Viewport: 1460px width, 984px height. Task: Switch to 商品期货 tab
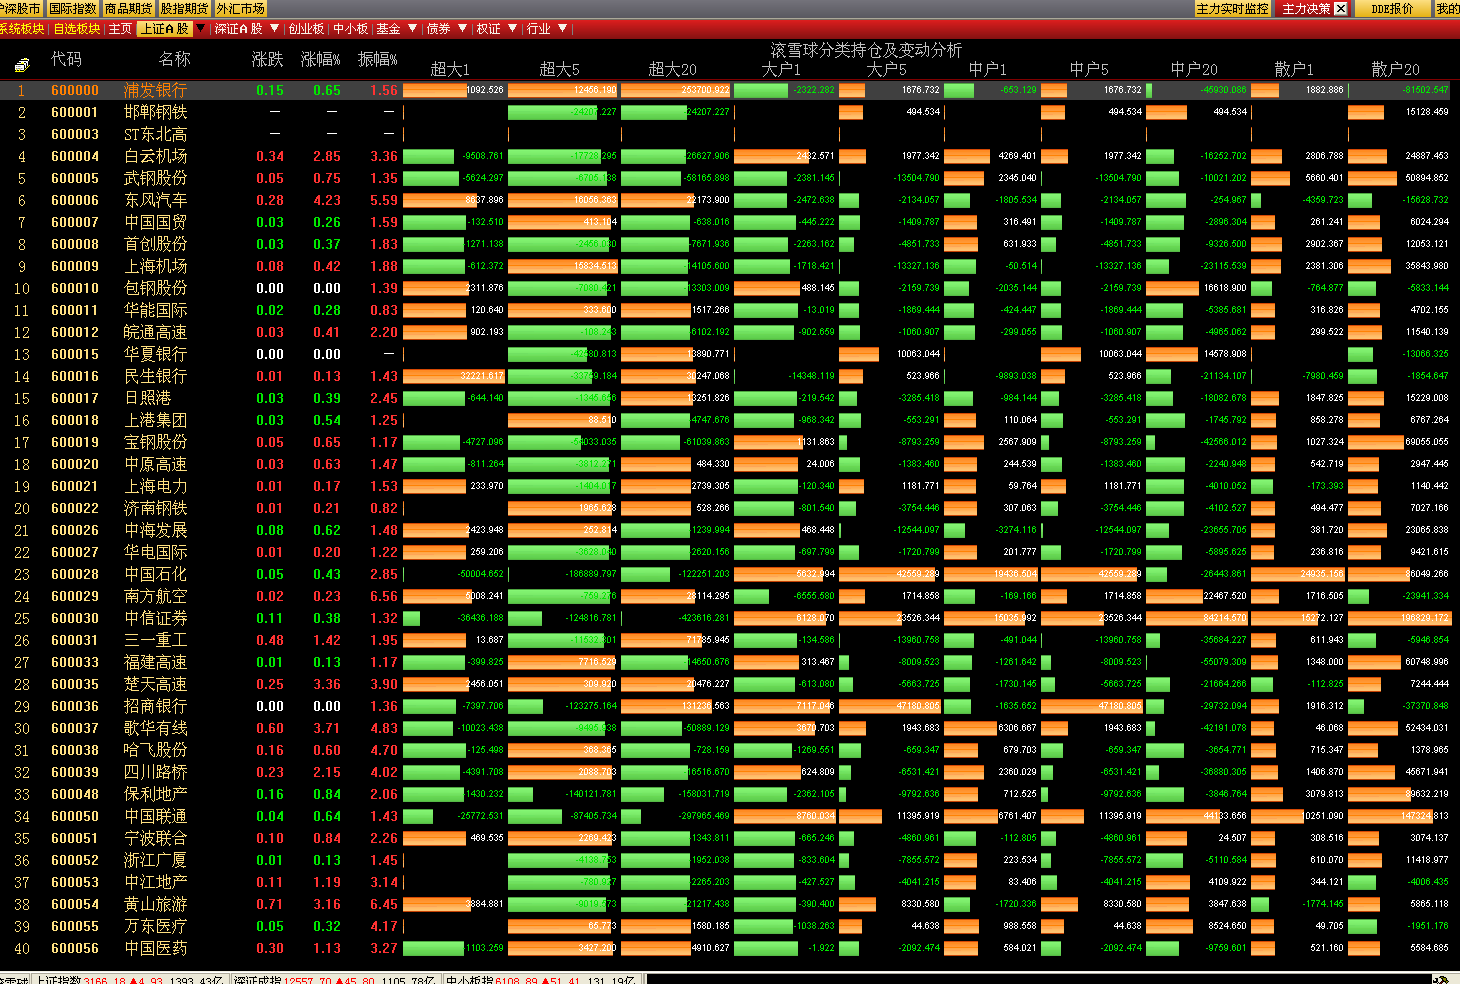click(128, 8)
